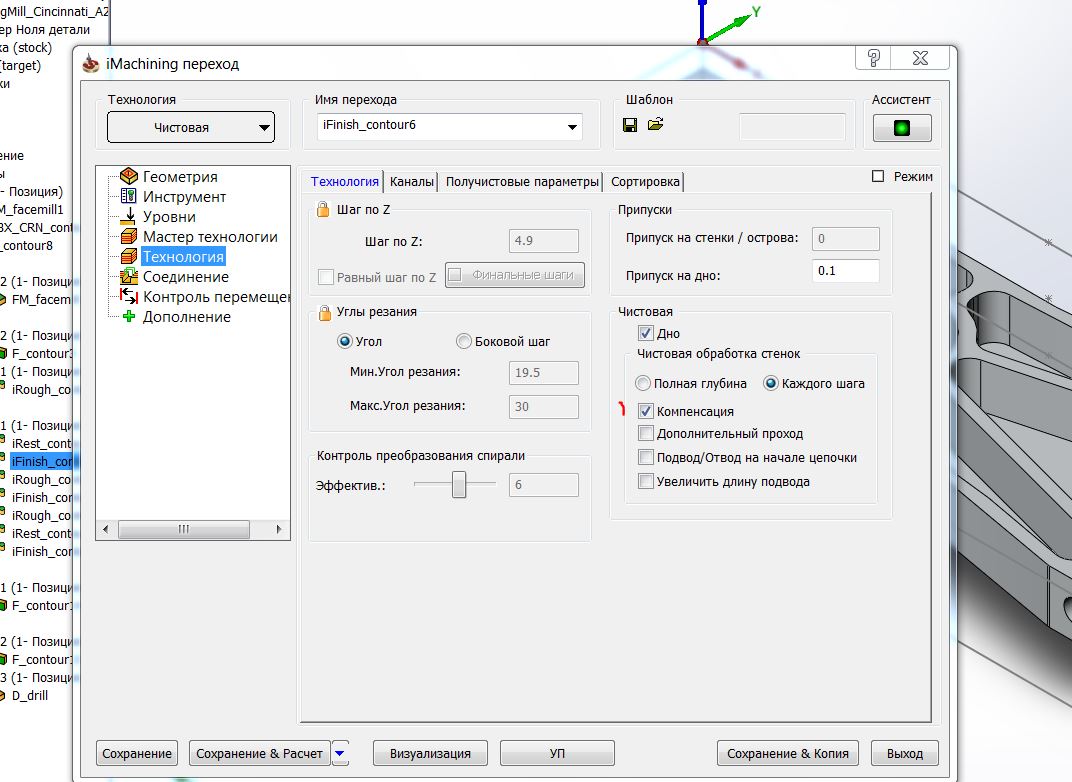
Task: Switch to the Сортировка tab
Action: 645,182
